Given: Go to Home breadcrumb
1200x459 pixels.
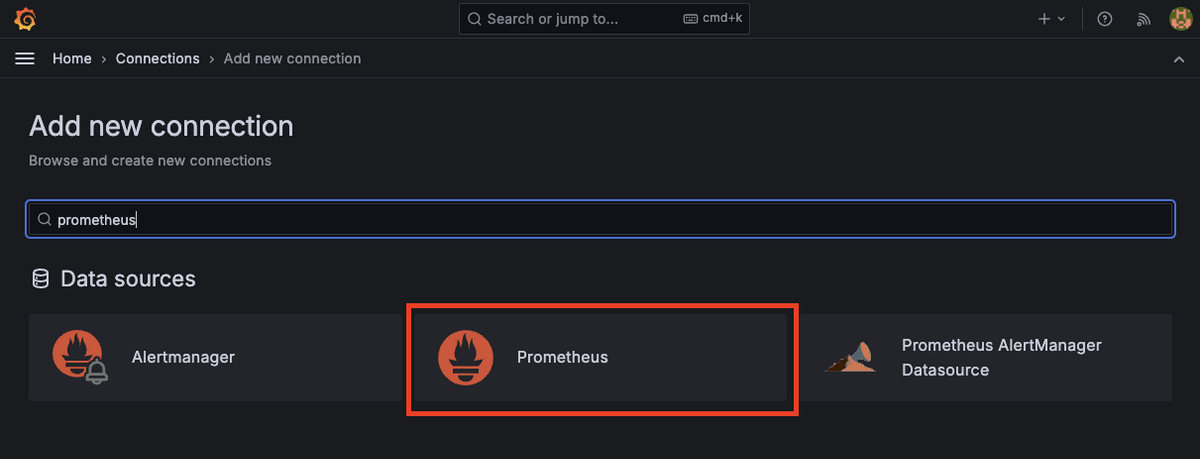Looking at the screenshot, I should tap(72, 59).
